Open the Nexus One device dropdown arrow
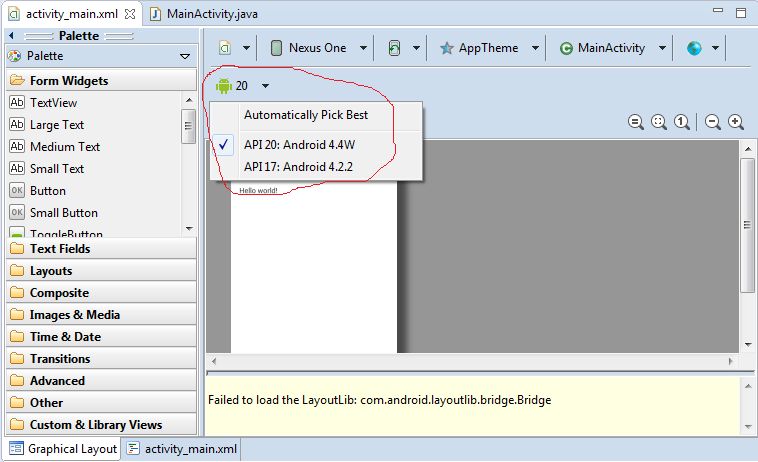Screen dimensions: 758x462 tap(363, 48)
